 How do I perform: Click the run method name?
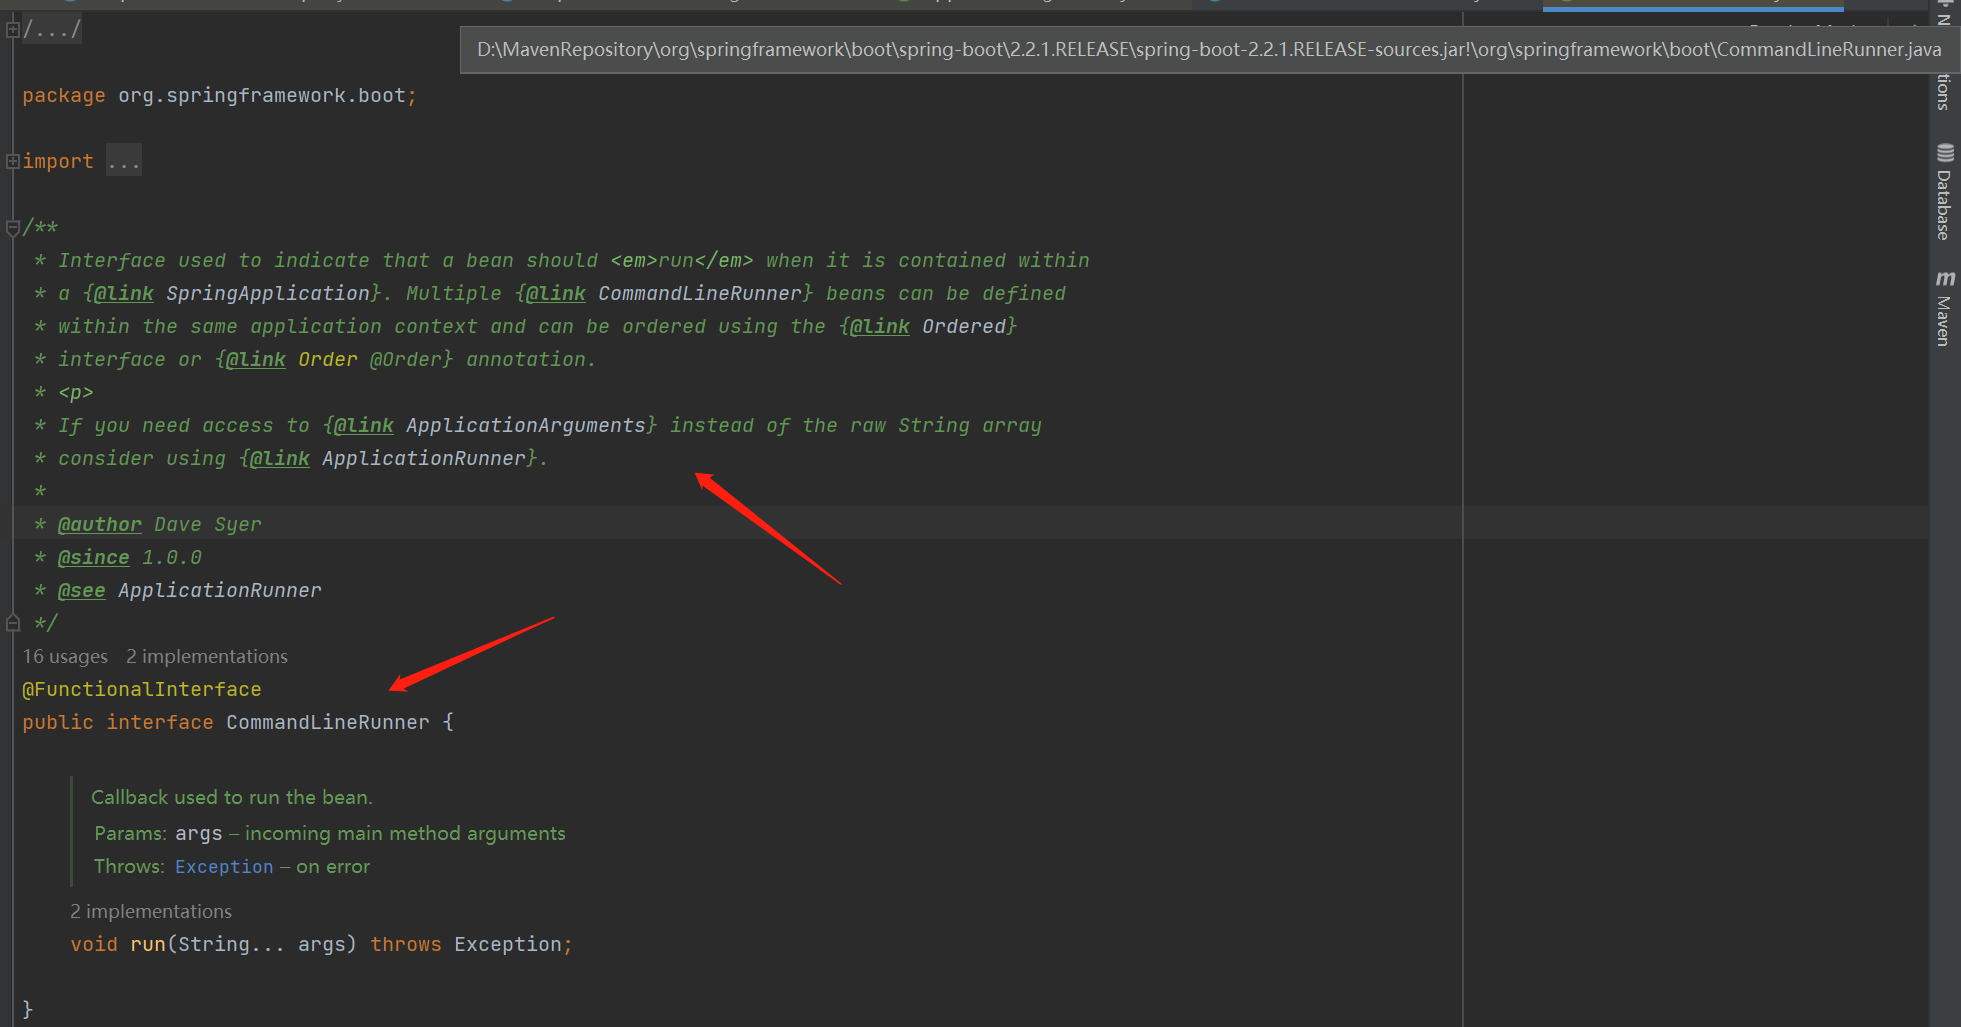(148, 945)
